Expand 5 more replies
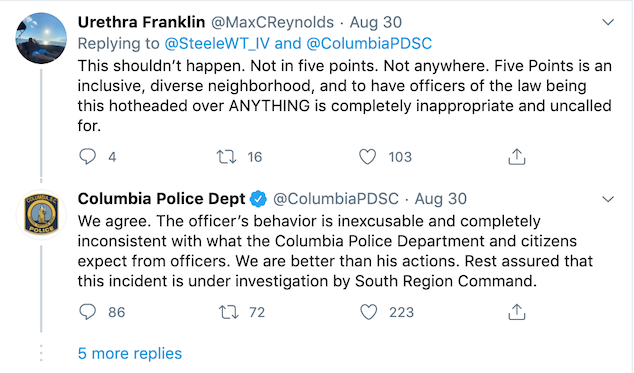 [x=130, y=354]
